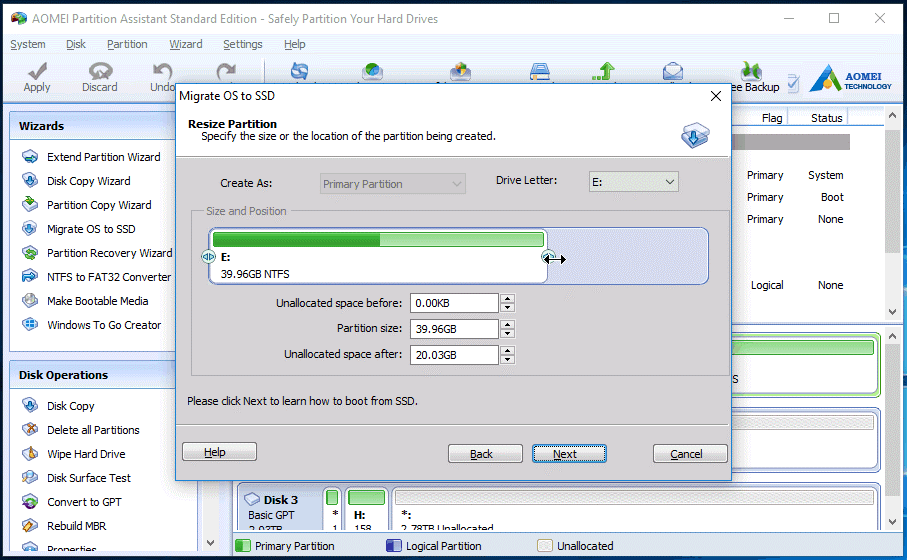The width and height of the screenshot is (907, 560).
Task: Click the Undo arrow icon
Action: pyautogui.click(x=163, y=71)
